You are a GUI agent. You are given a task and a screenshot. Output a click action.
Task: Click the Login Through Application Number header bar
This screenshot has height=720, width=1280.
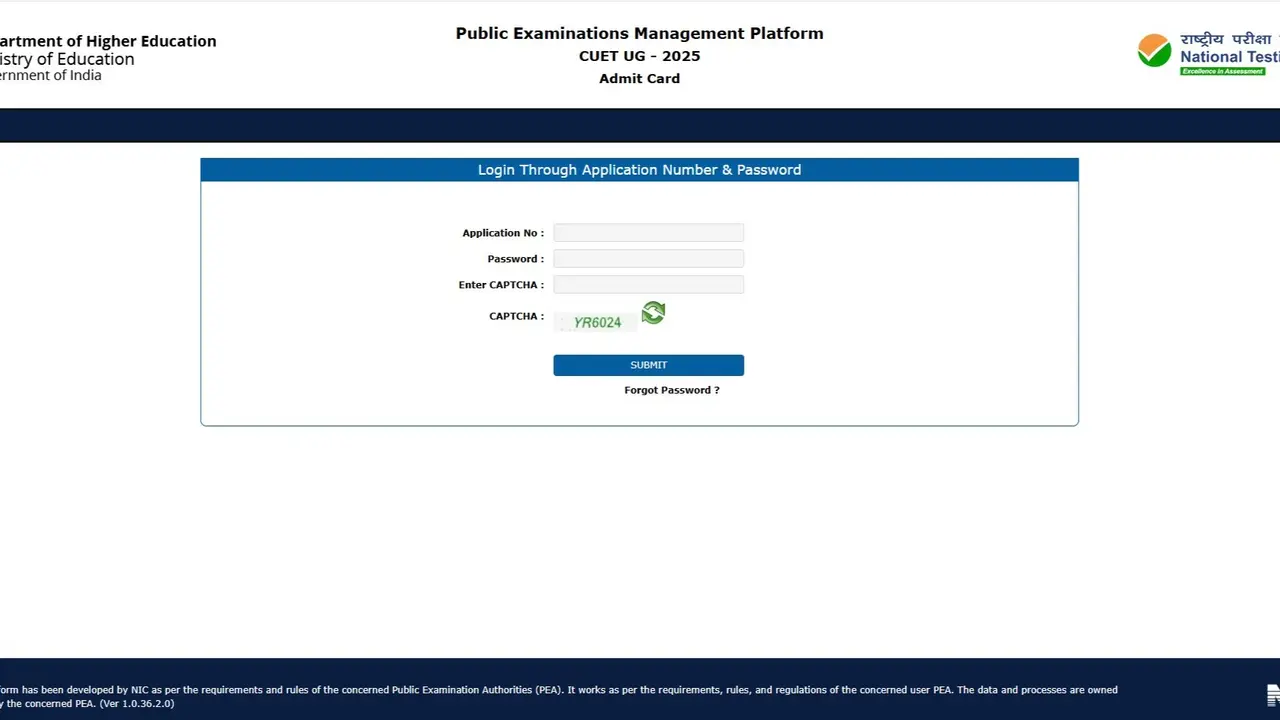(x=639, y=169)
